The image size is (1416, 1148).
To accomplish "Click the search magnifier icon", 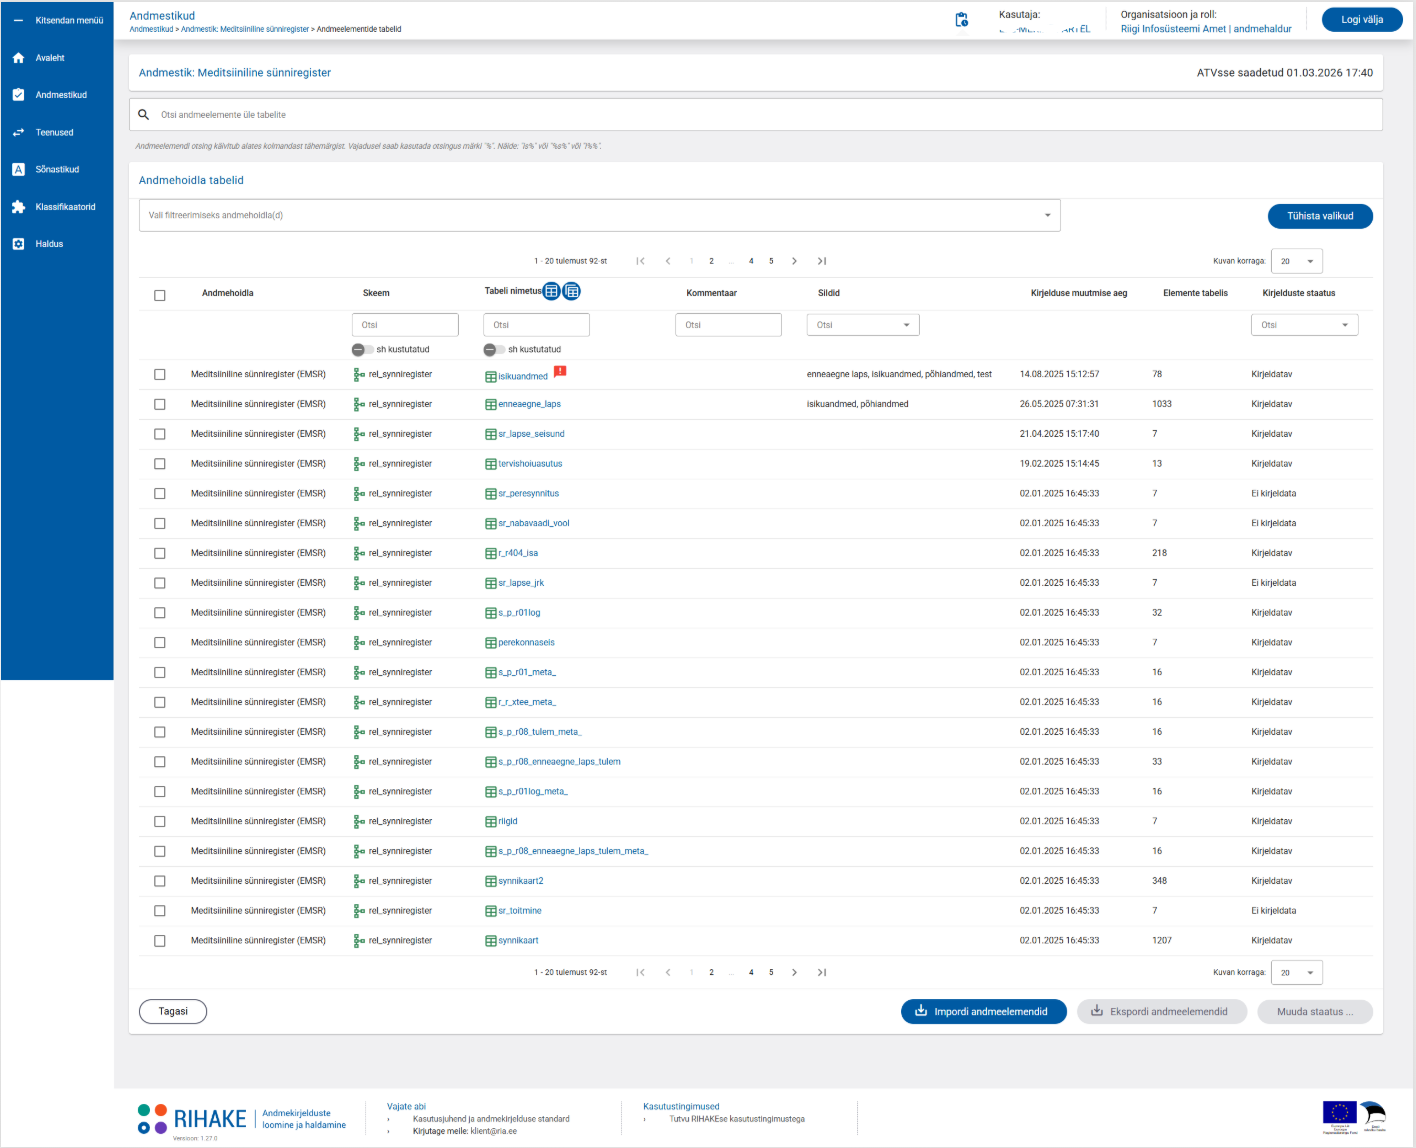I will coord(144,115).
